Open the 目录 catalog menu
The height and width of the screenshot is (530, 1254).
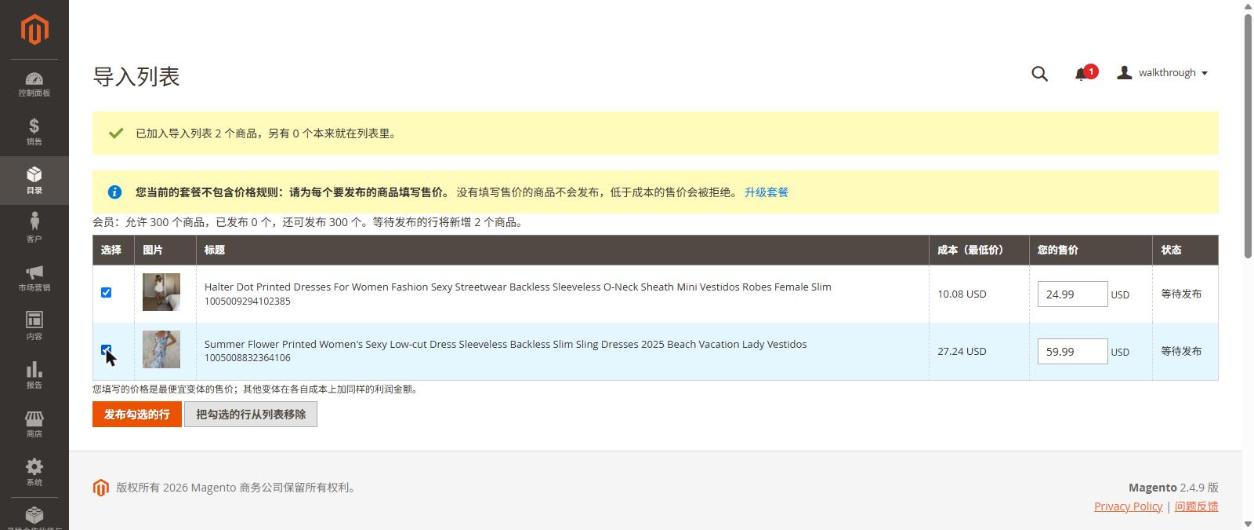[34, 180]
